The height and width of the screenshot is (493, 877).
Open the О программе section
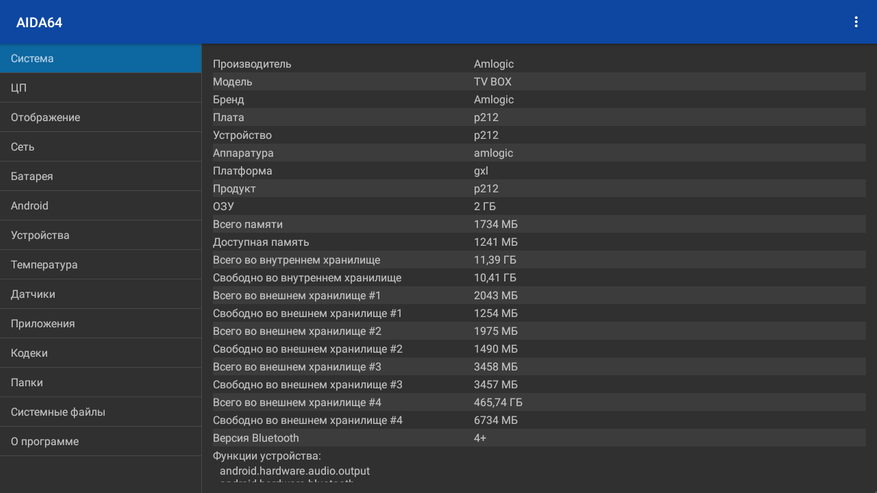coord(101,442)
